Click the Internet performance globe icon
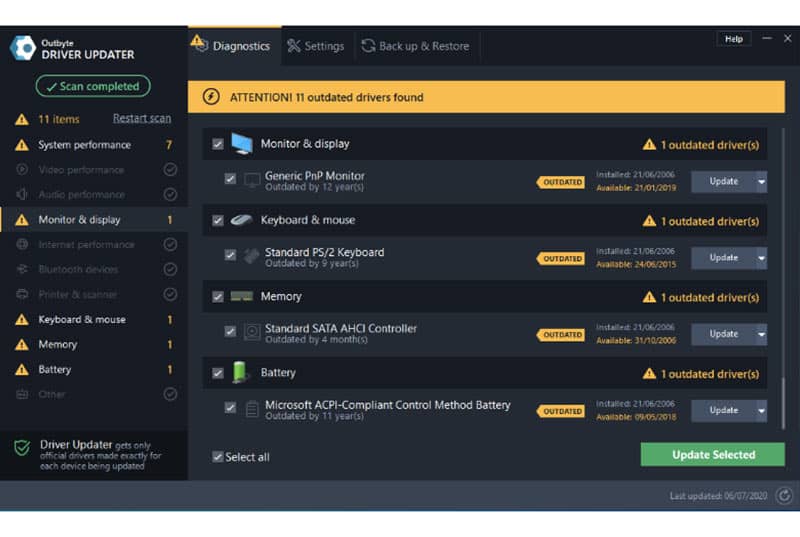Screen dimensions: 800x537 (x=22, y=244)
